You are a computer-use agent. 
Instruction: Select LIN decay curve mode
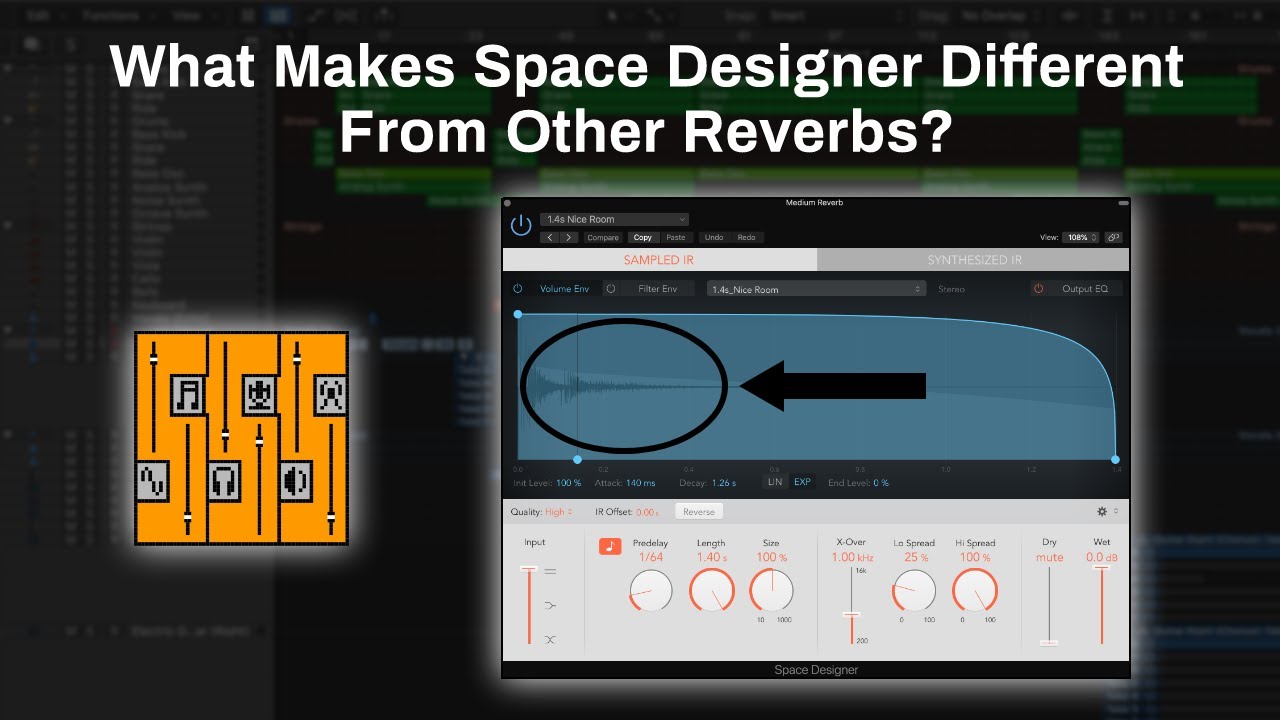(774, 482)
